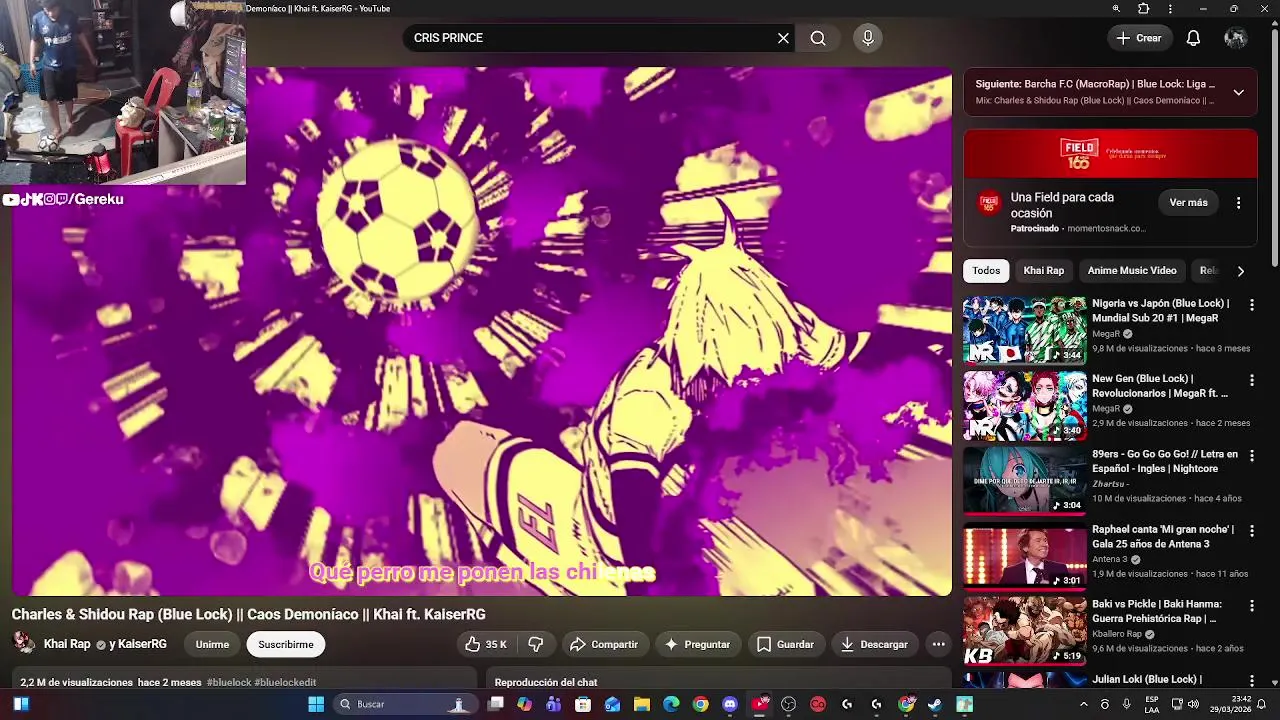Viewport: 1280px width, 720px height.
Task: Open Discord from the taskbar
Action: click(x=730, y=704)
